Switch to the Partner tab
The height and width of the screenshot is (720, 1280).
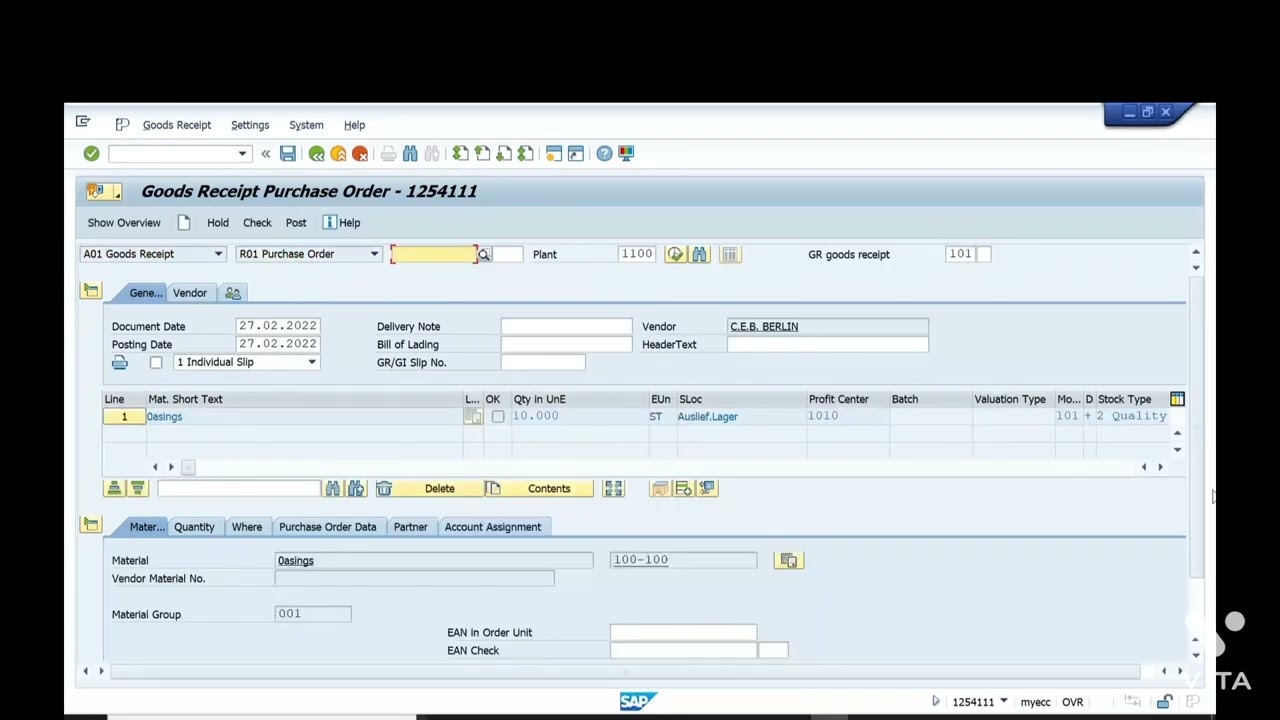pos(410,527)
